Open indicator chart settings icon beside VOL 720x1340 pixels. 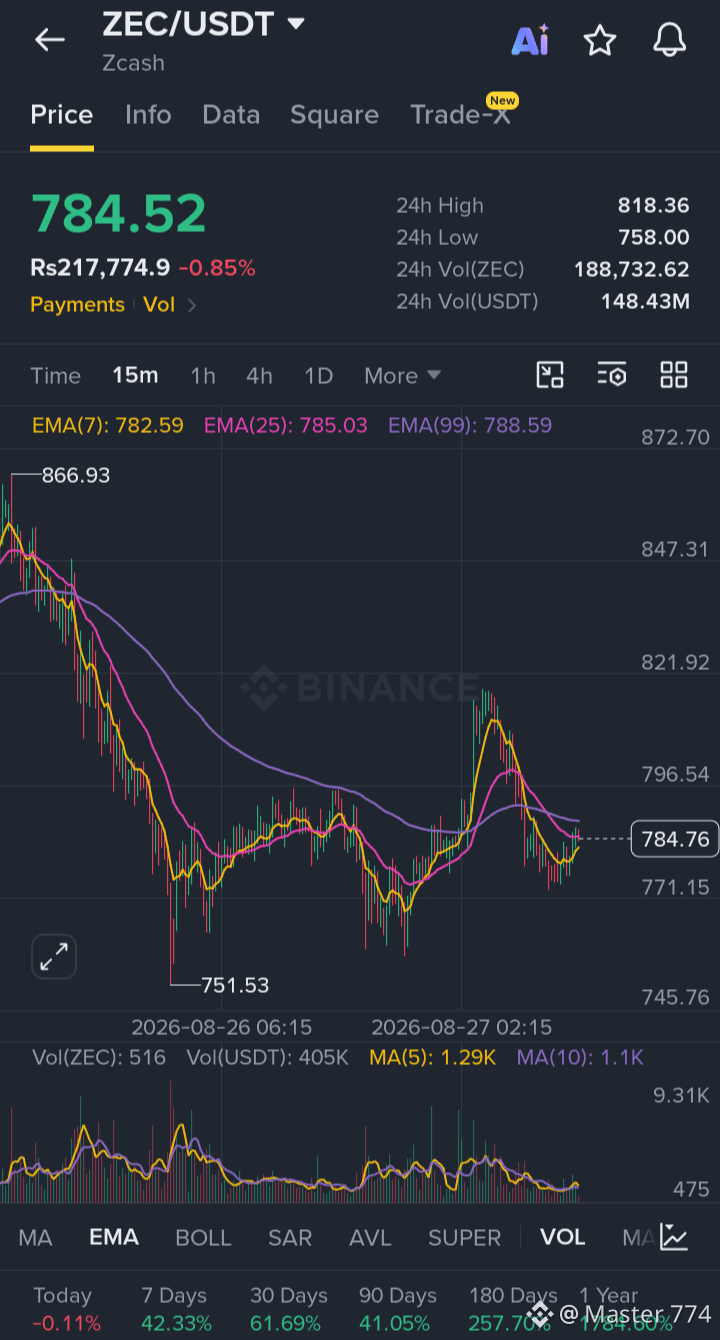(x=674, y=1237)
